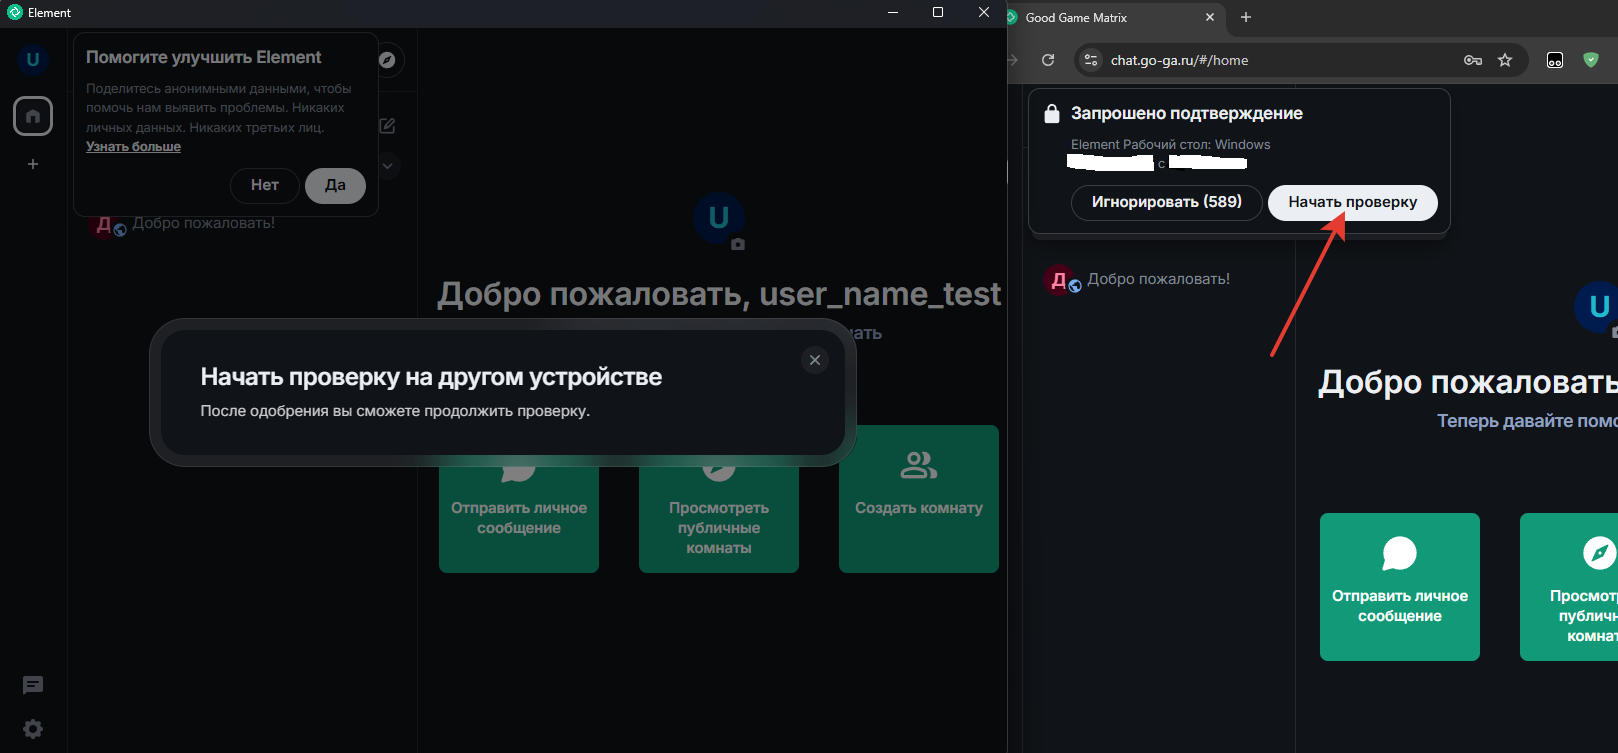Click 'Начать проверку' in the browser prompt
The height and width of the screenshot is (753, 1618).
(x=1353, y=202)
